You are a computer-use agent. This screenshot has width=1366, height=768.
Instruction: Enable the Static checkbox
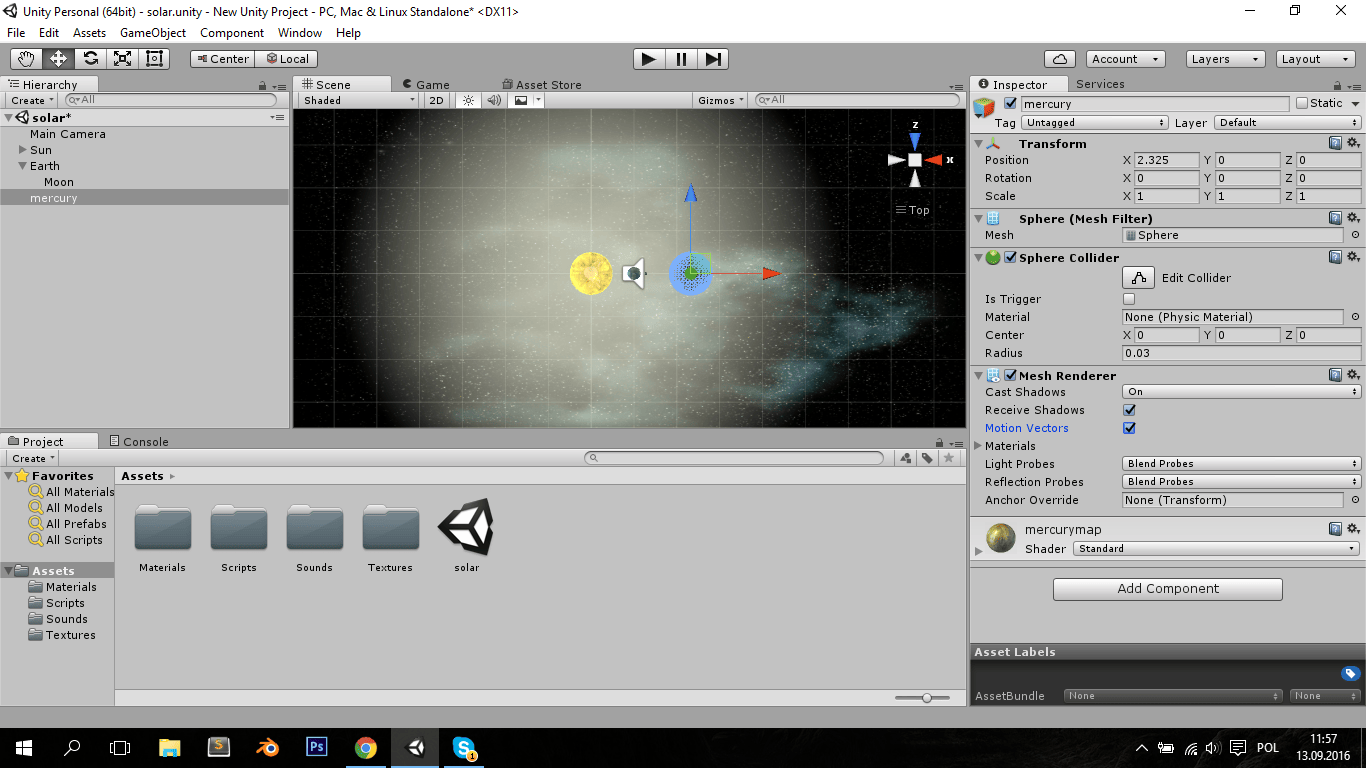coord(1302,103)
